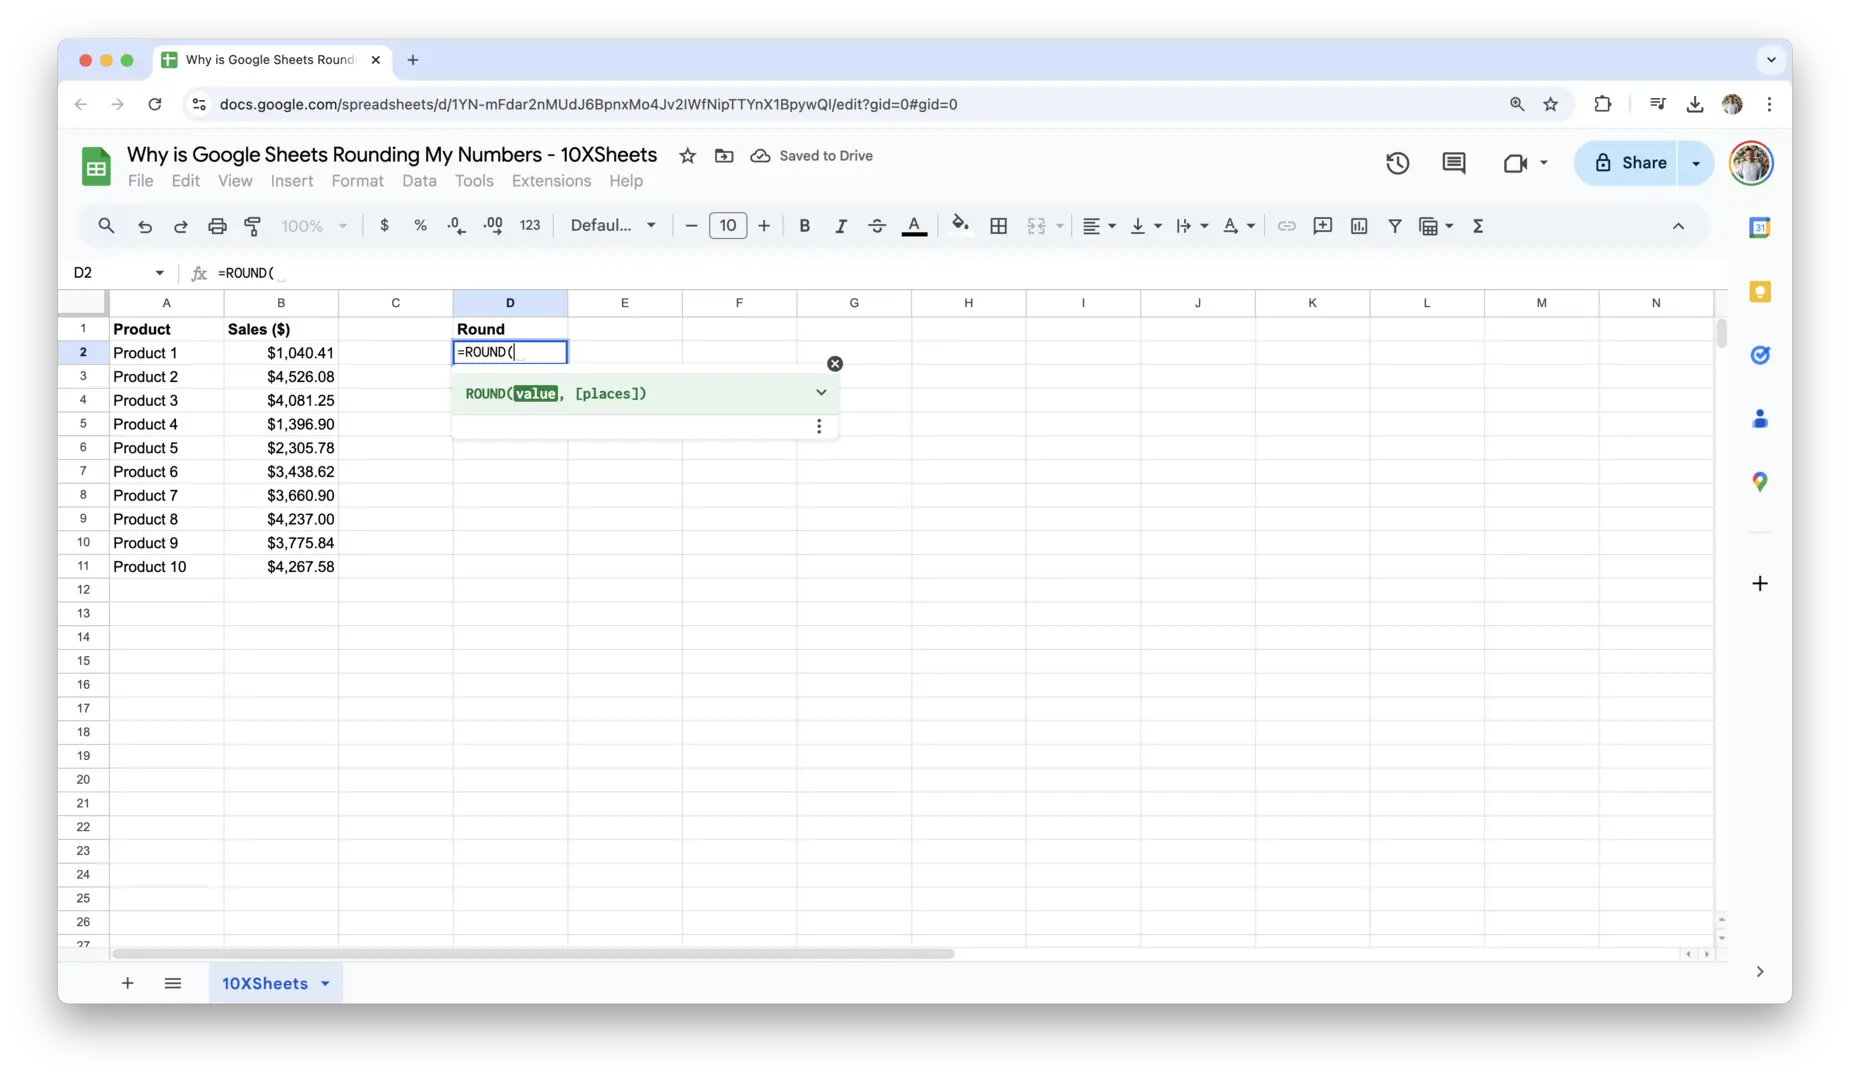This screenshot has height=1080, width=1850.
Task: Click the font size input field
Action: tap(727, 226)
